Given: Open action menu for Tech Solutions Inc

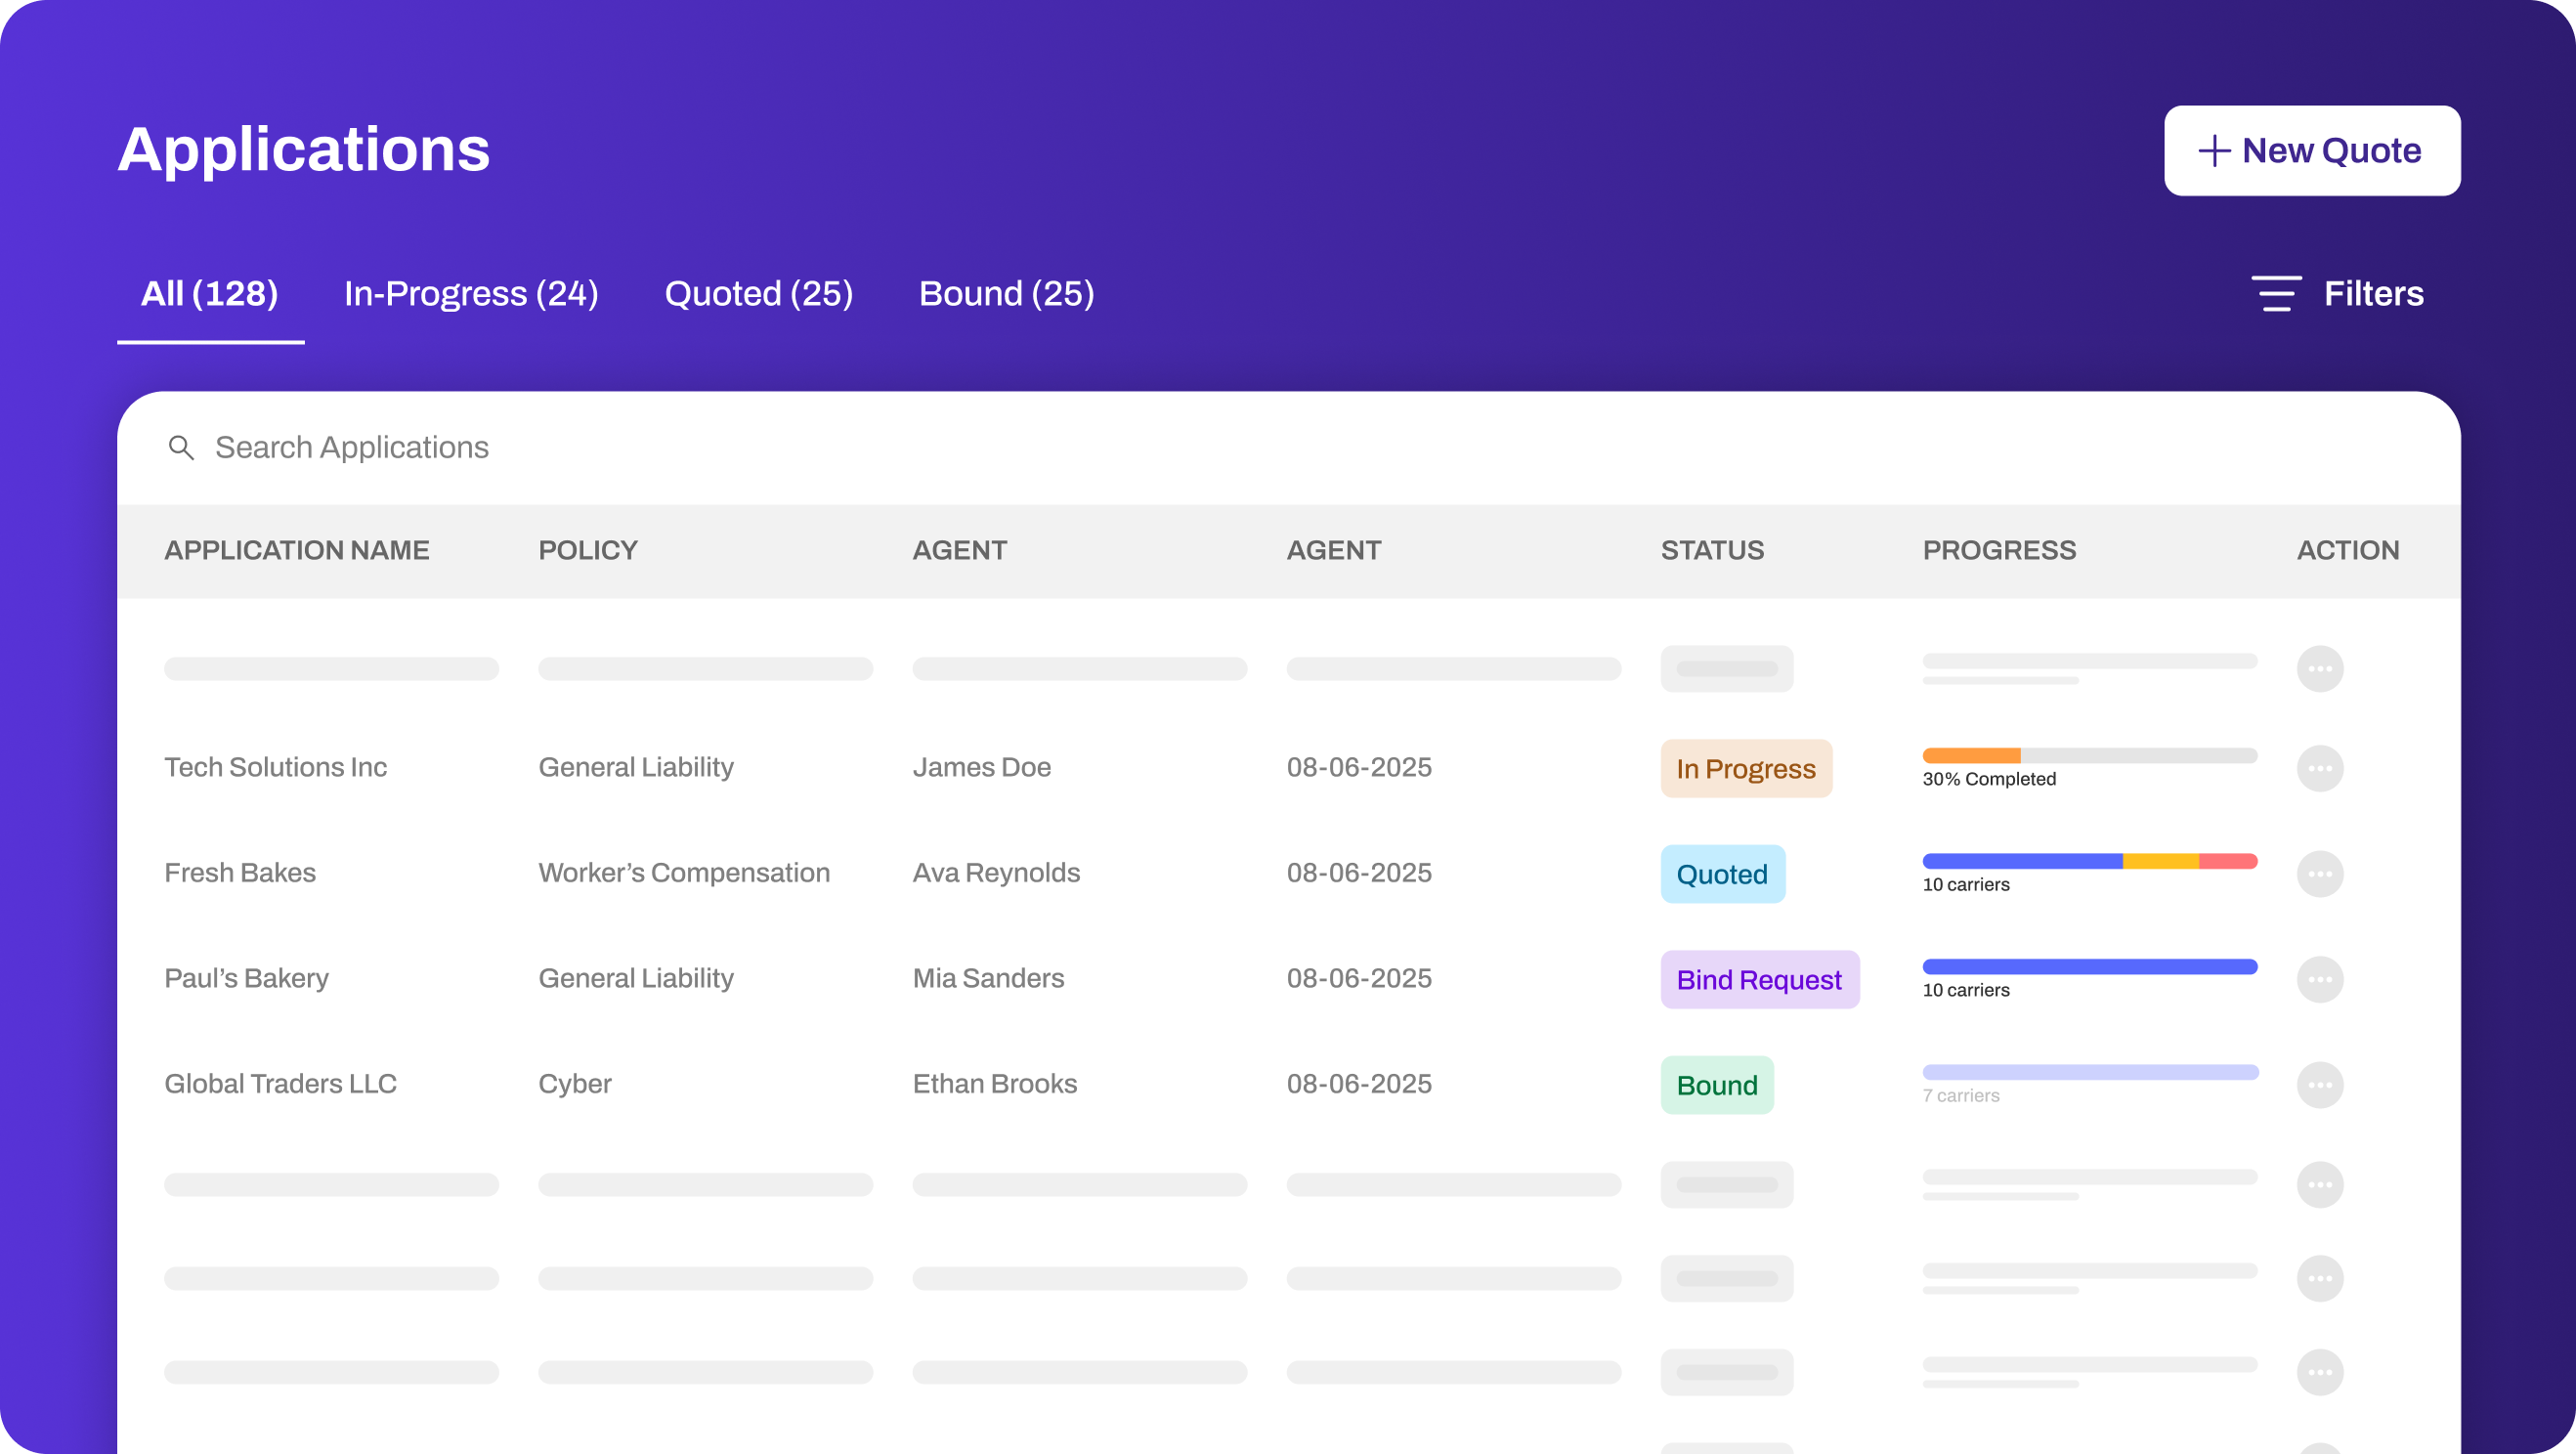Looking at the screenshot, I should pos(2319,768).
